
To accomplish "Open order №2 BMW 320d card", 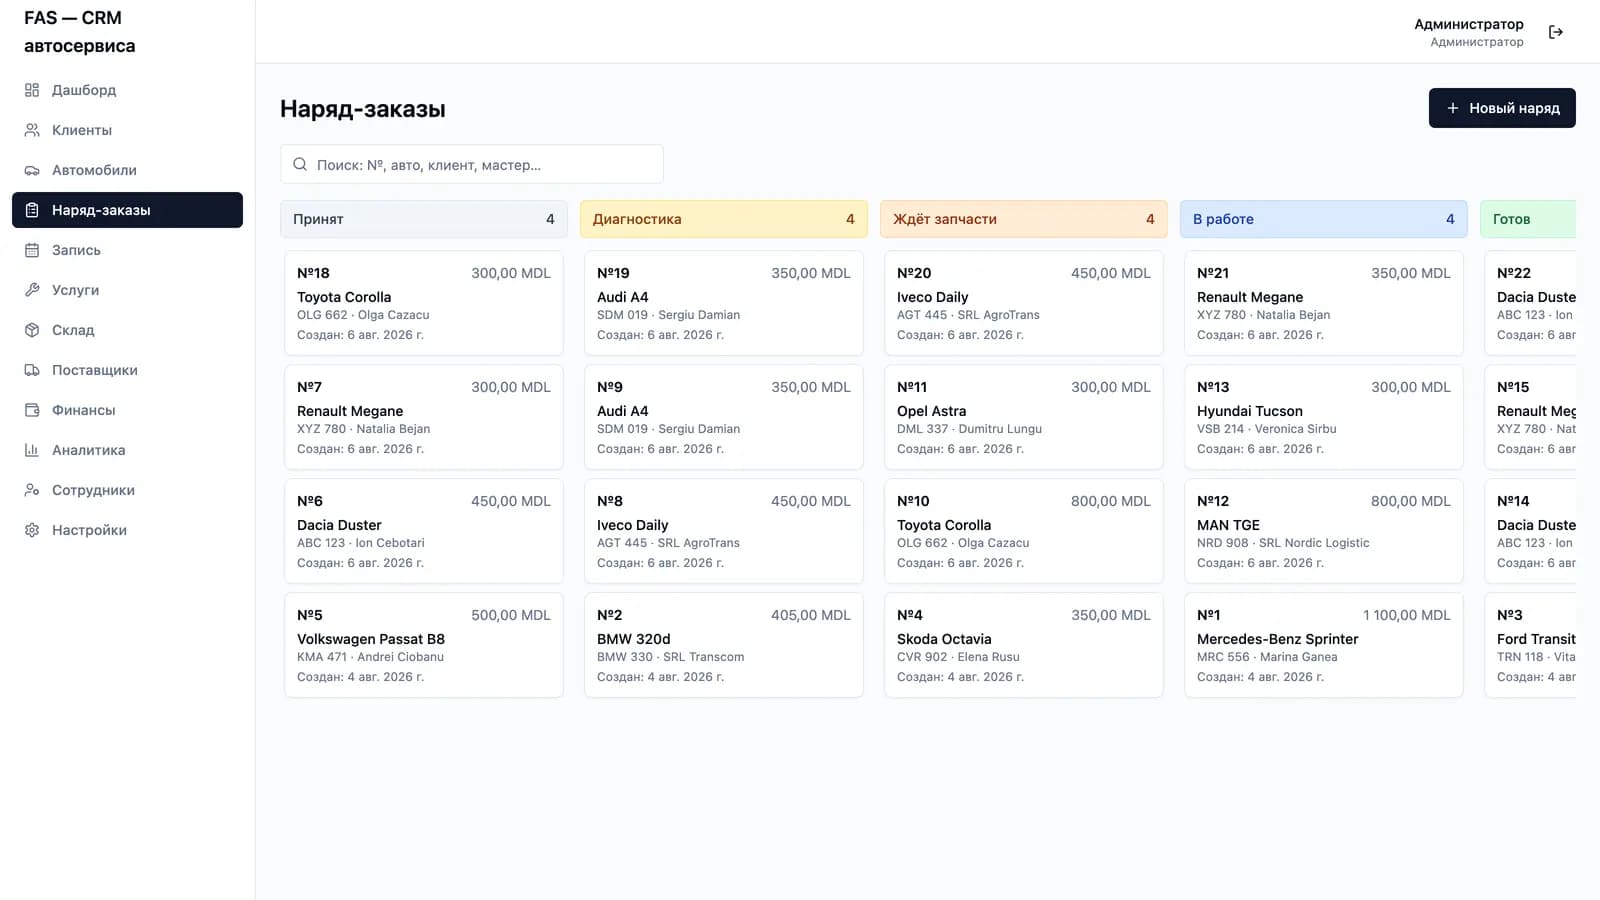I will 724,645.
